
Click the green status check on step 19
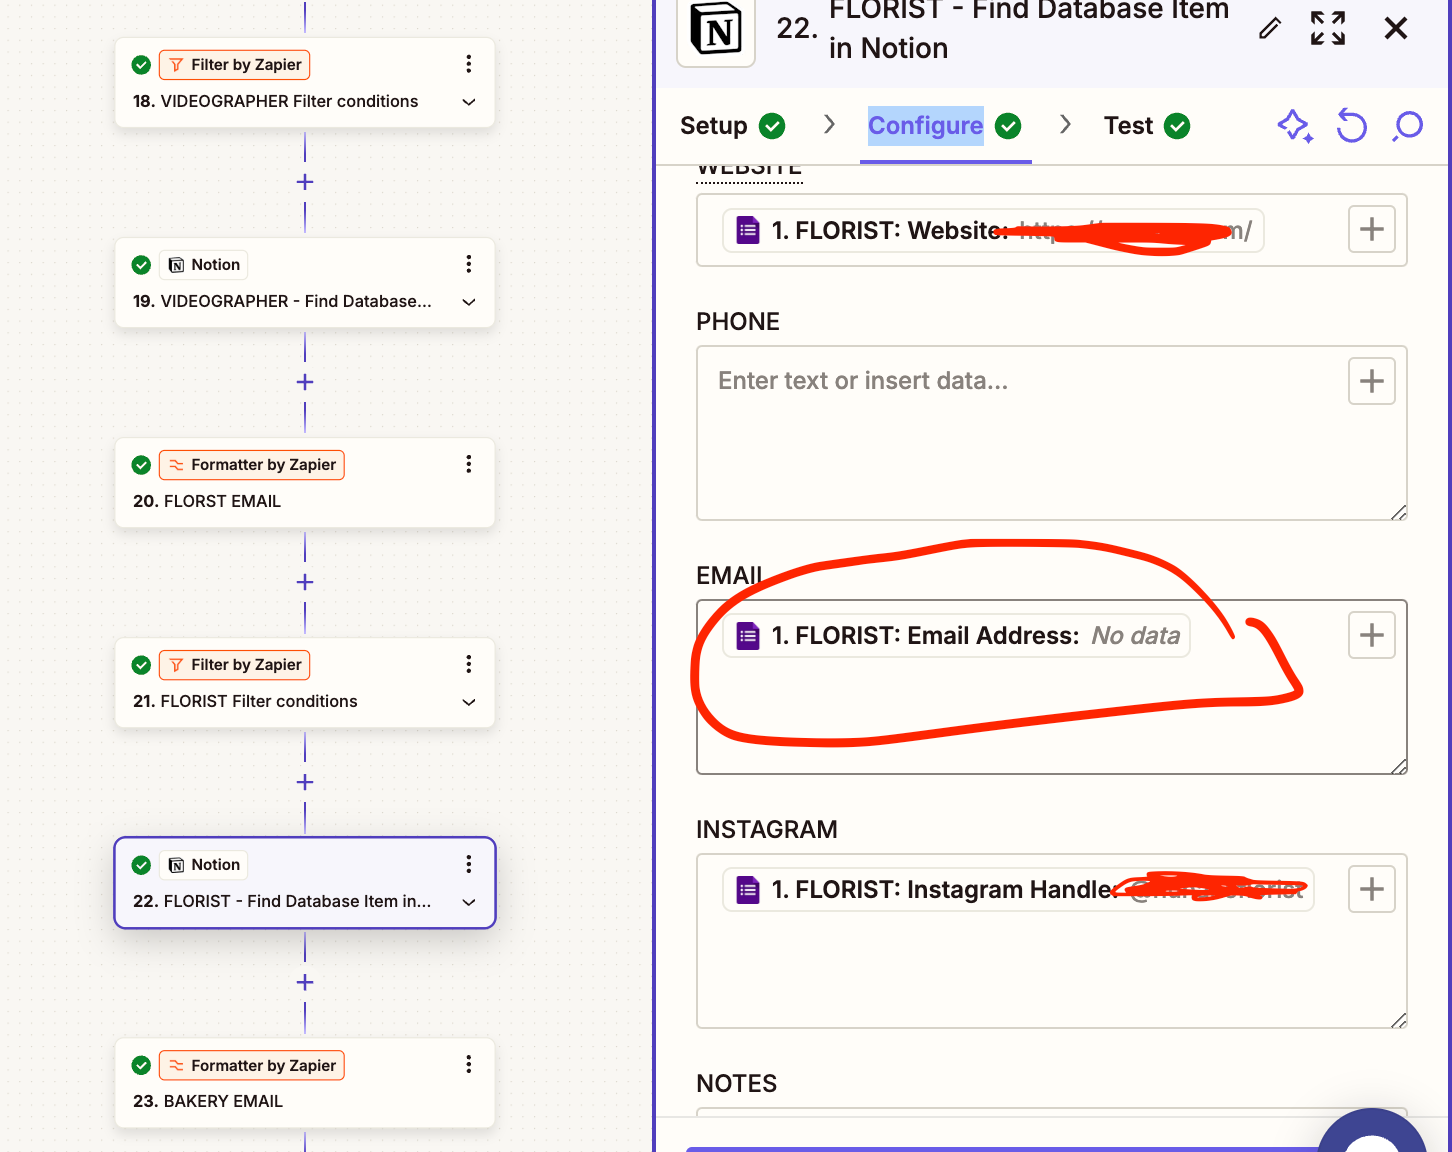(x=141, y=265)
